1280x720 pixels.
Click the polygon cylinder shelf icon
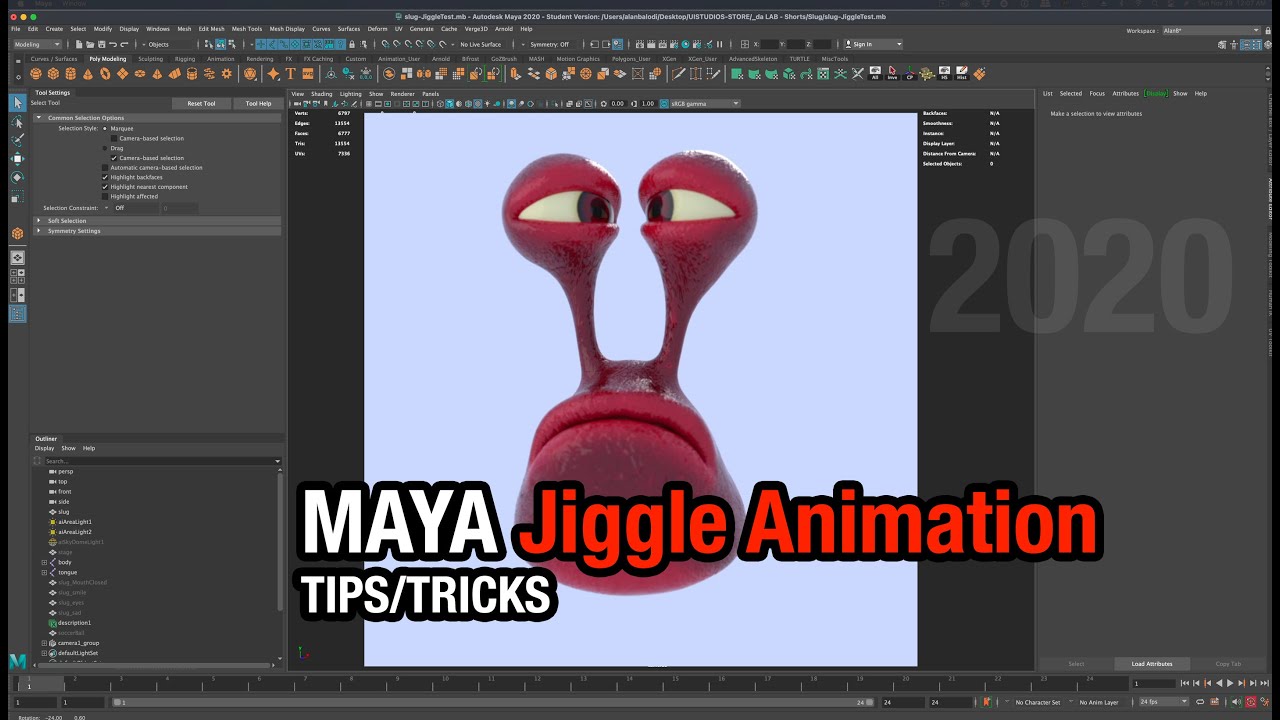[x=71, y=73]
